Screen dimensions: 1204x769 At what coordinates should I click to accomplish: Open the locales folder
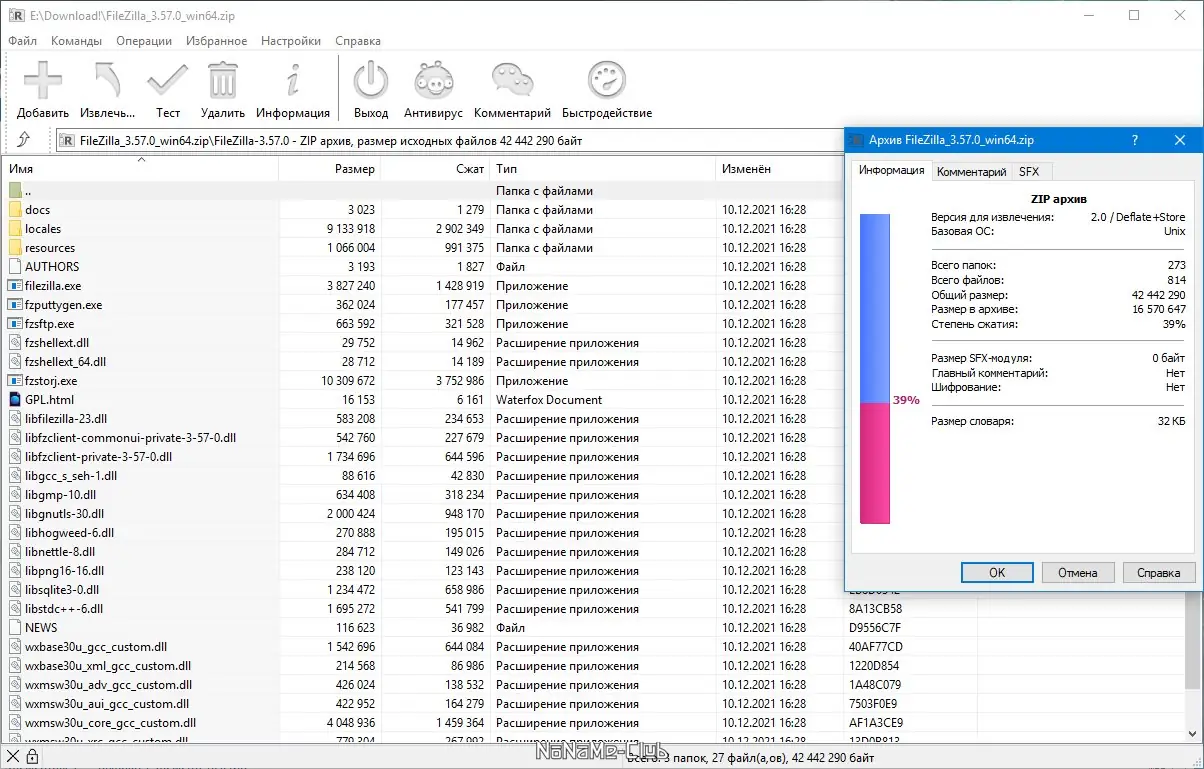click(43, 229)
